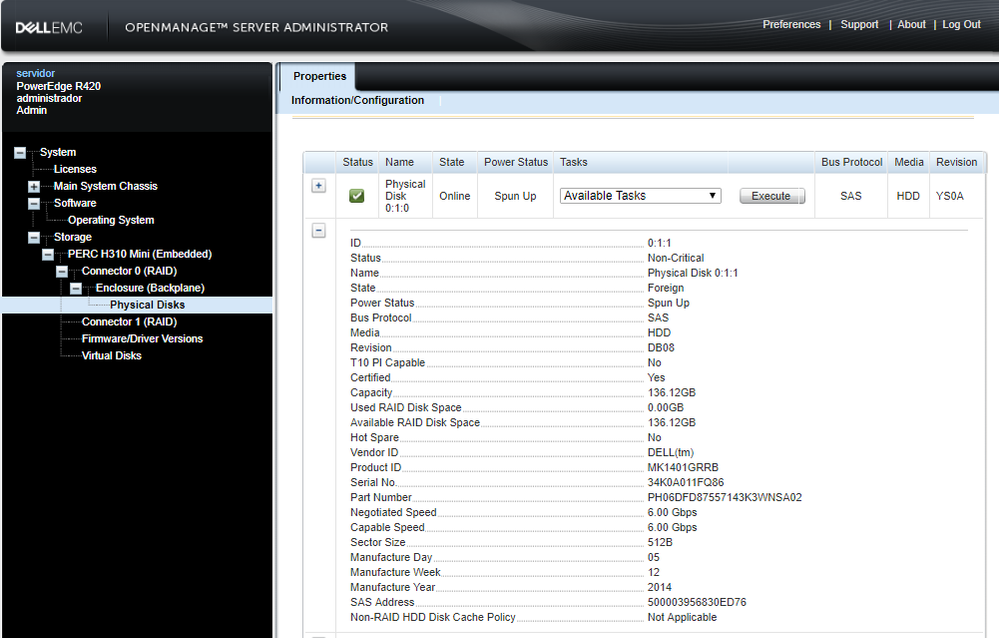Image resolution: width=999 pixels, height=638 pixels.
Task: Click the Used RAID Disk Space 0.00GB value
Action: click(665, 408)
